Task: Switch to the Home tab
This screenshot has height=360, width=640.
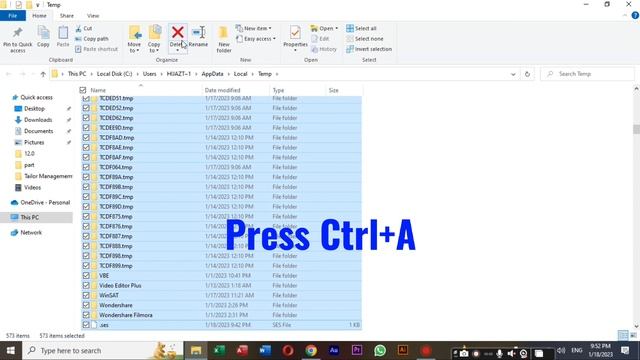Action: coord(39,16)
